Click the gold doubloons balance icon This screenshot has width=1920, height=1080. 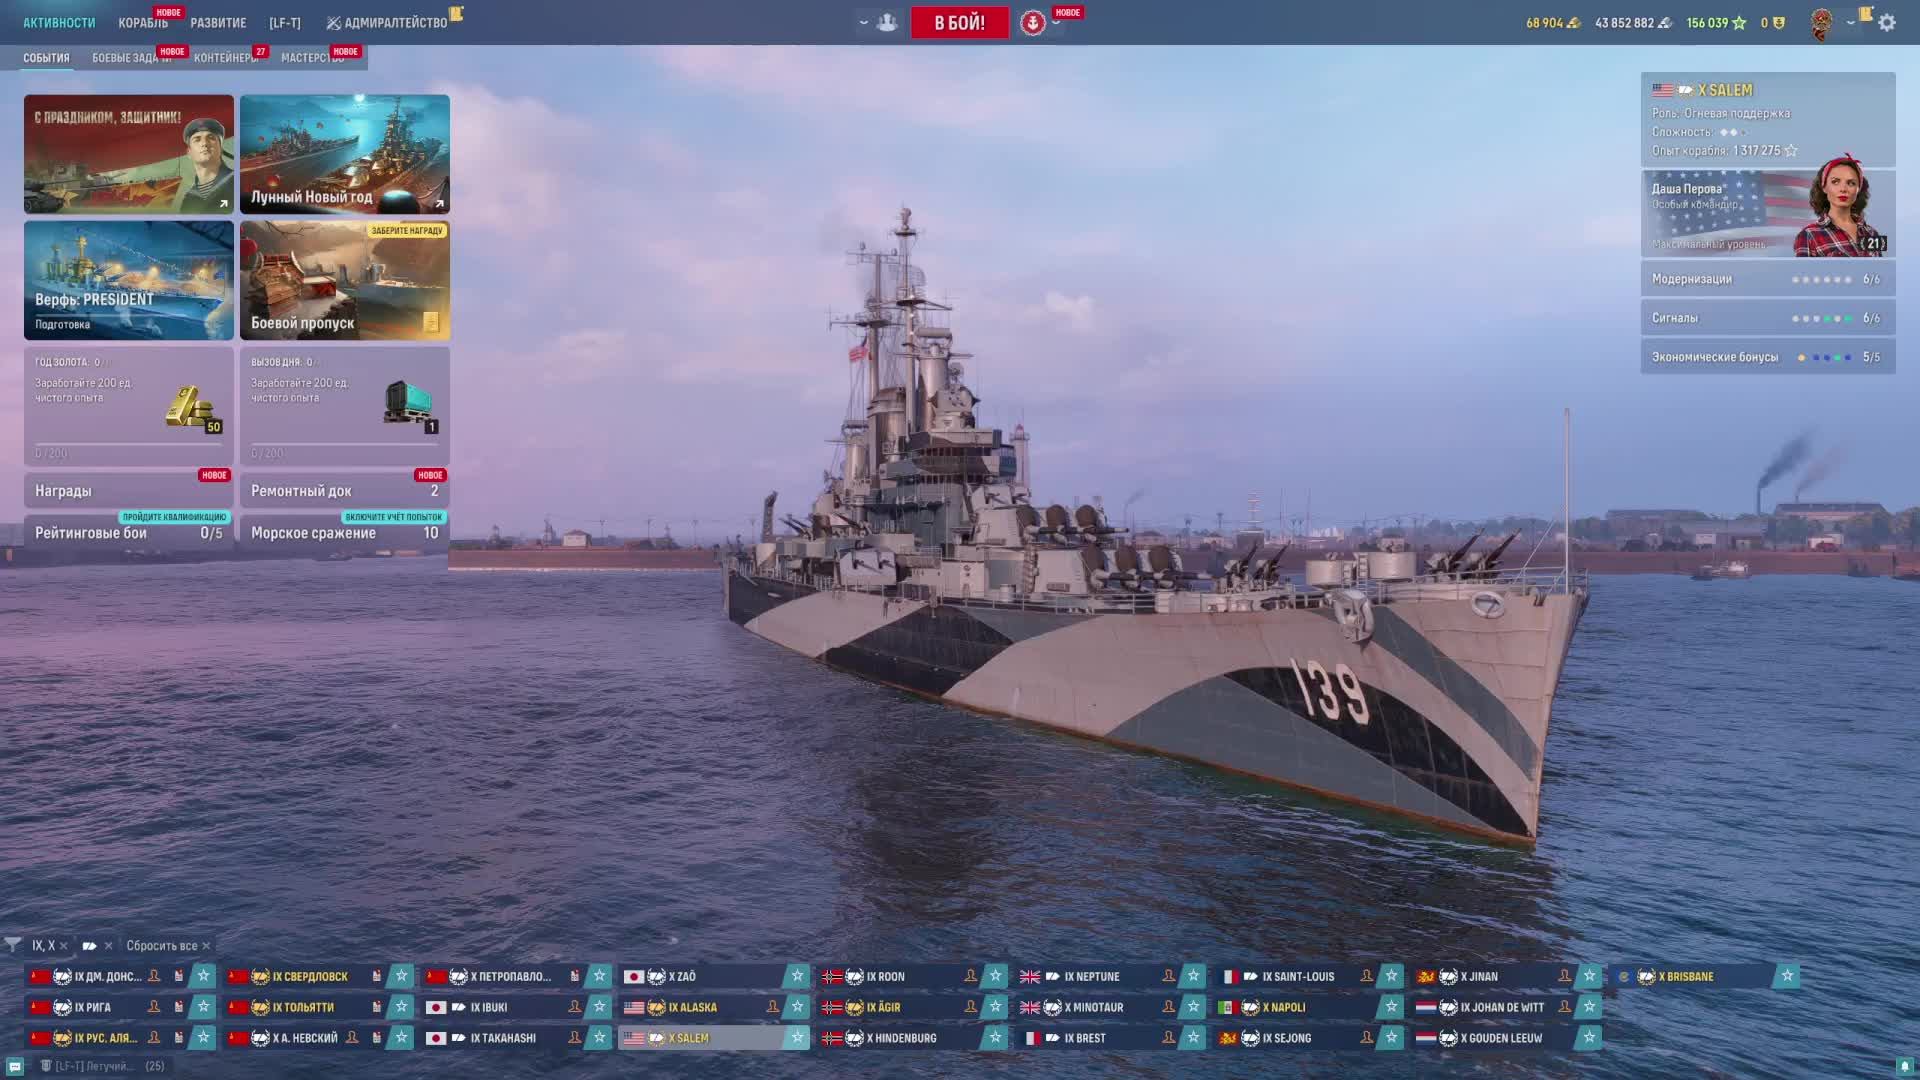point(1573,23)
